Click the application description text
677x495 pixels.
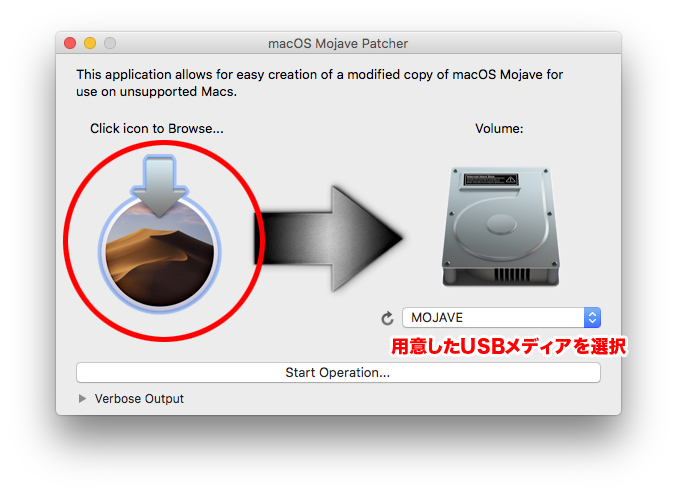coord(320,83)
